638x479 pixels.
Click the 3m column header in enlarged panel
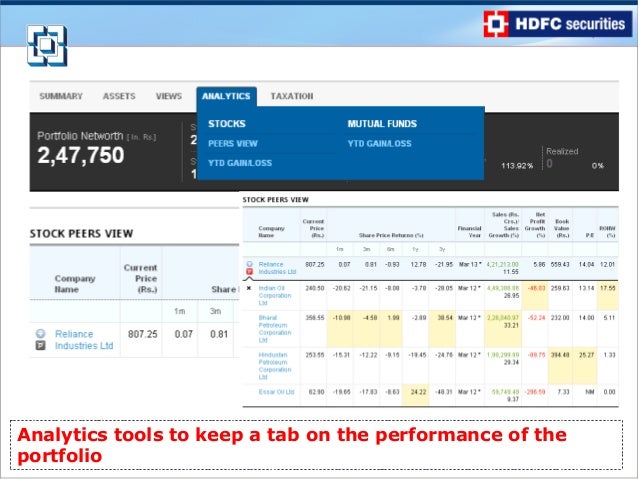[x=215, y=311]
